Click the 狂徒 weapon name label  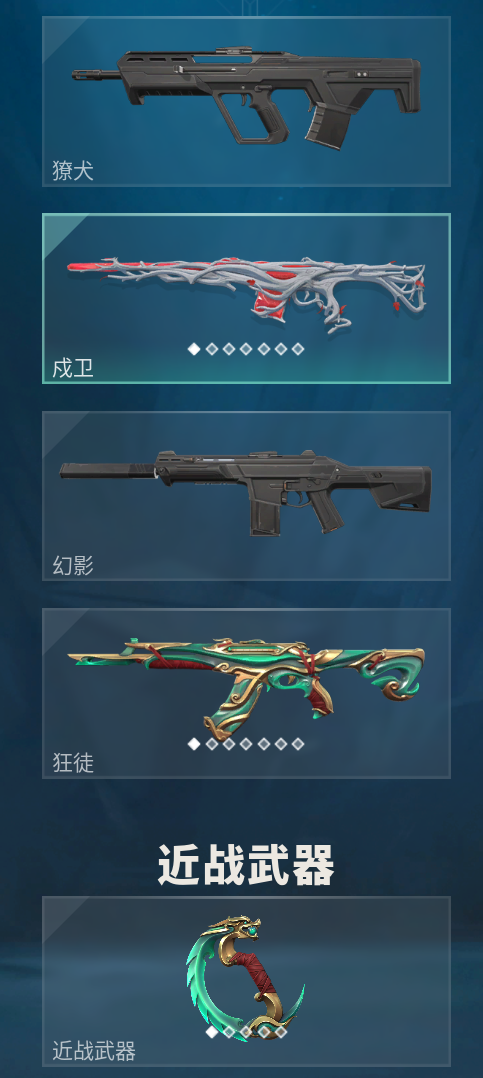(73, 763)
